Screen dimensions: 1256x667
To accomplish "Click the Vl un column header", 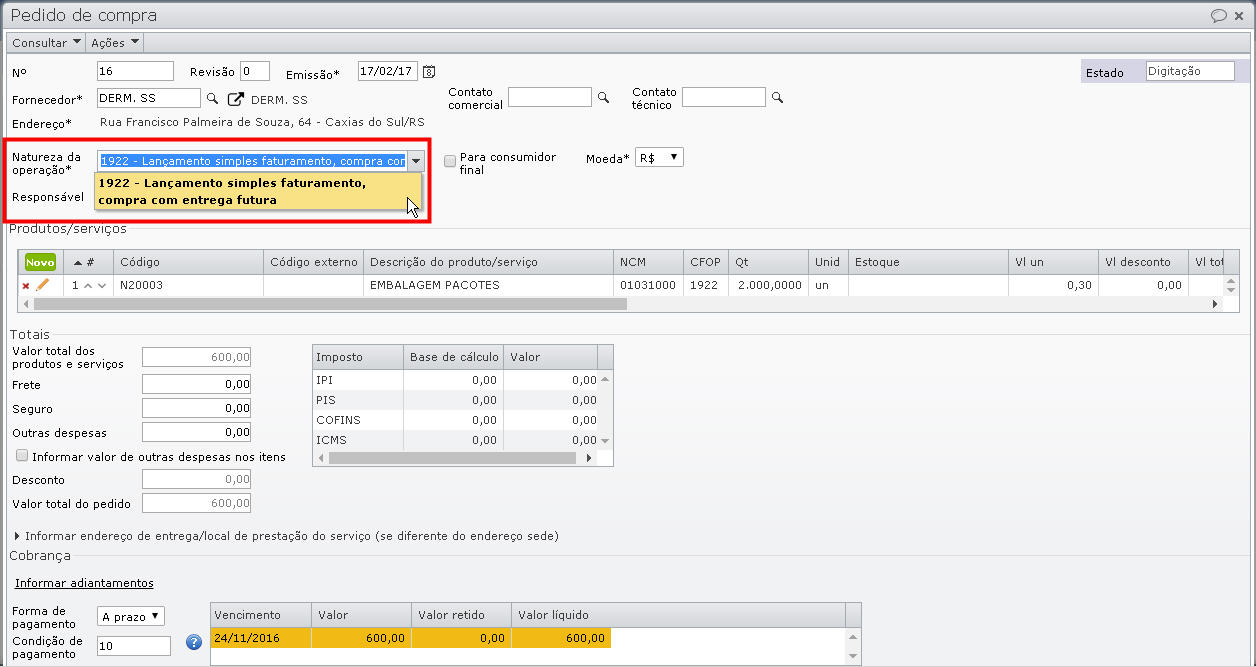I will [x=1053, y=262].
